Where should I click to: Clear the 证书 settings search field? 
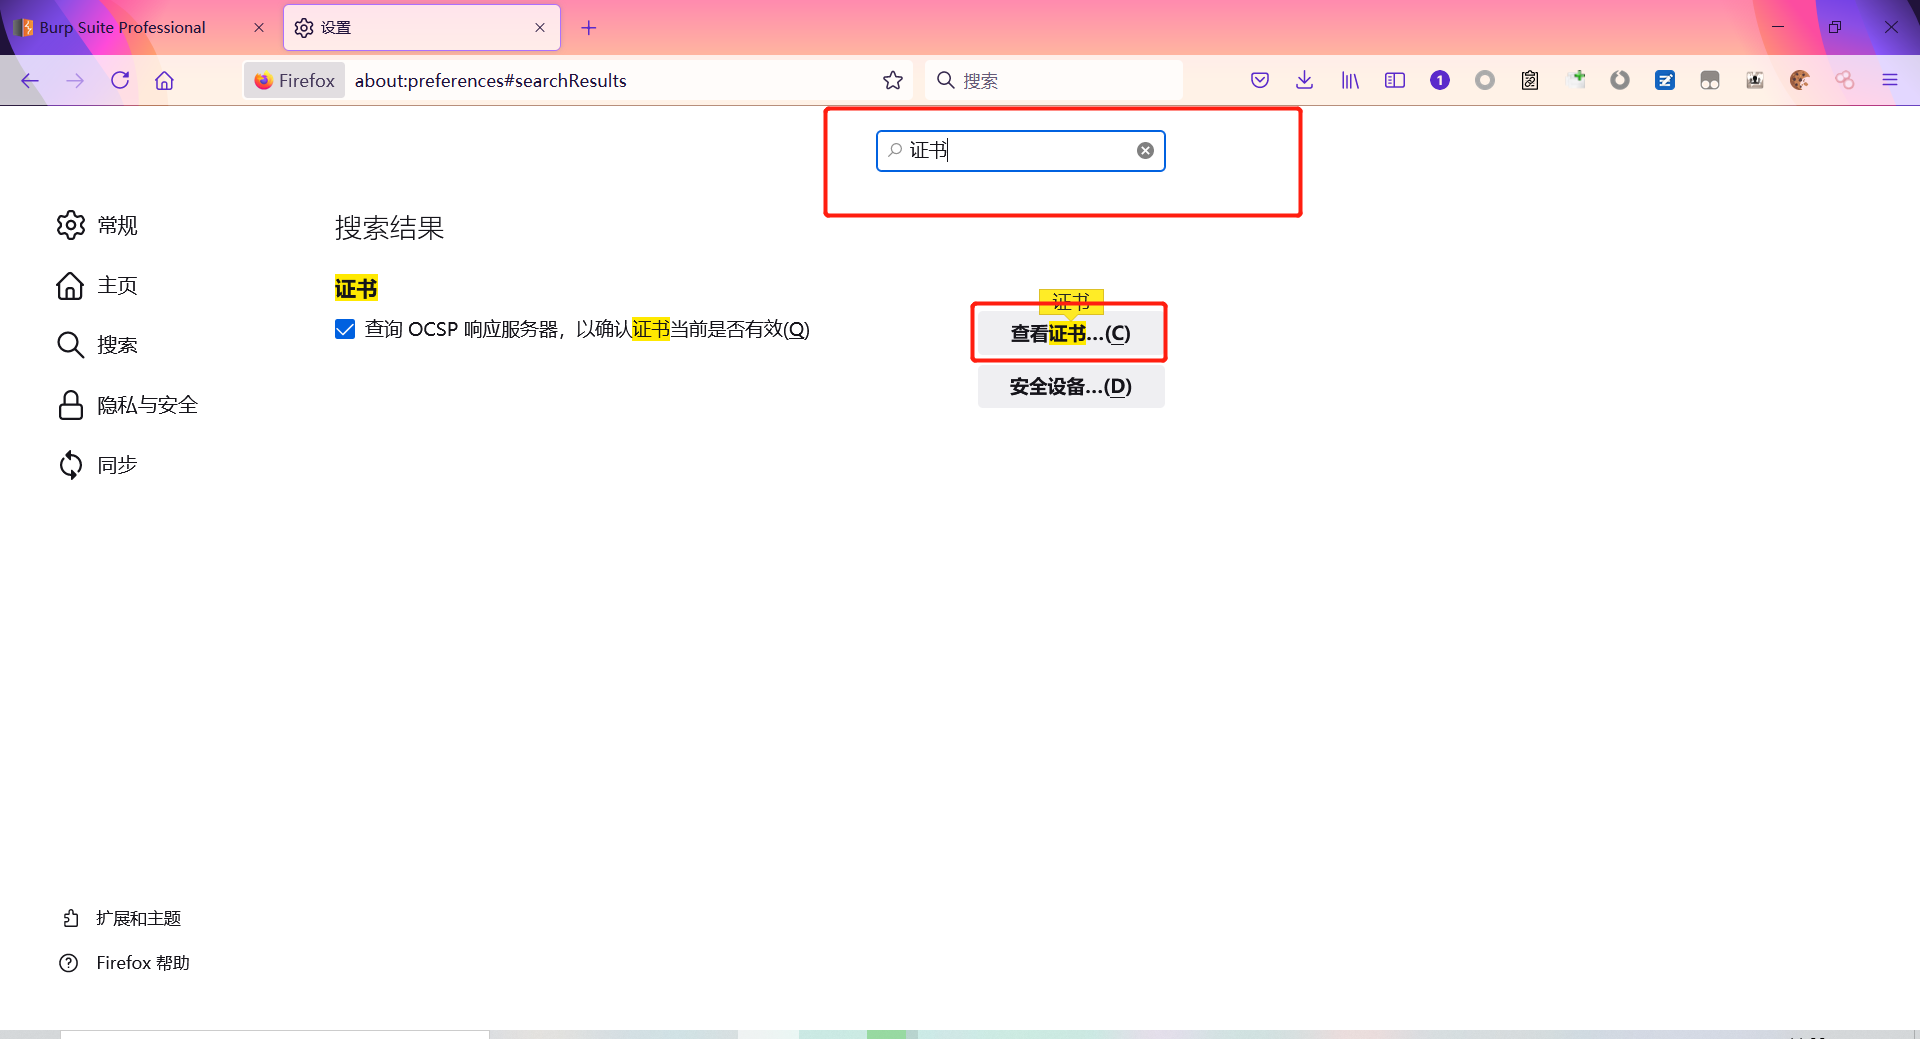(1145, 151)
